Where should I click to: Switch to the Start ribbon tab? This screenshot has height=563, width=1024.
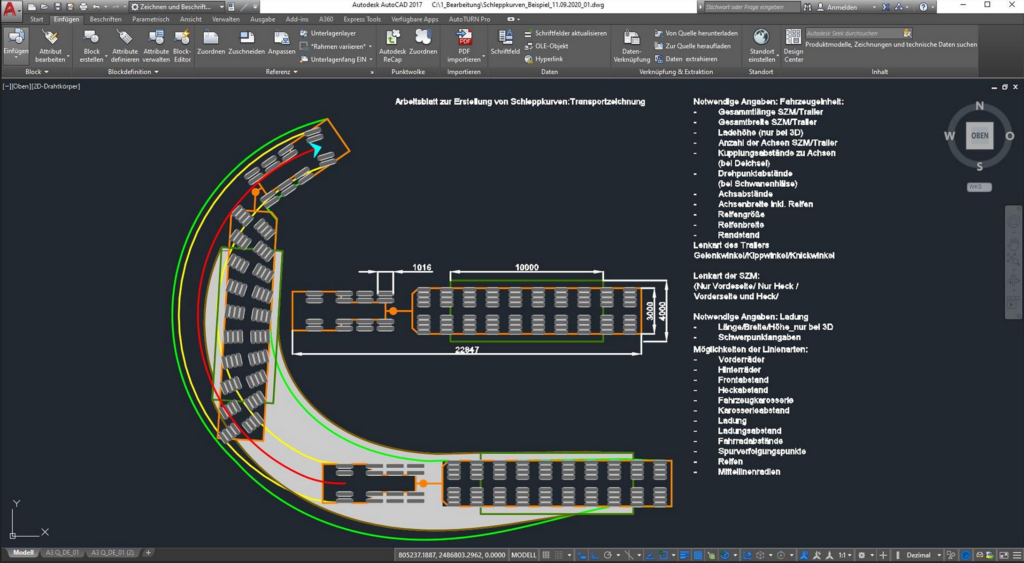pos(37,20)
